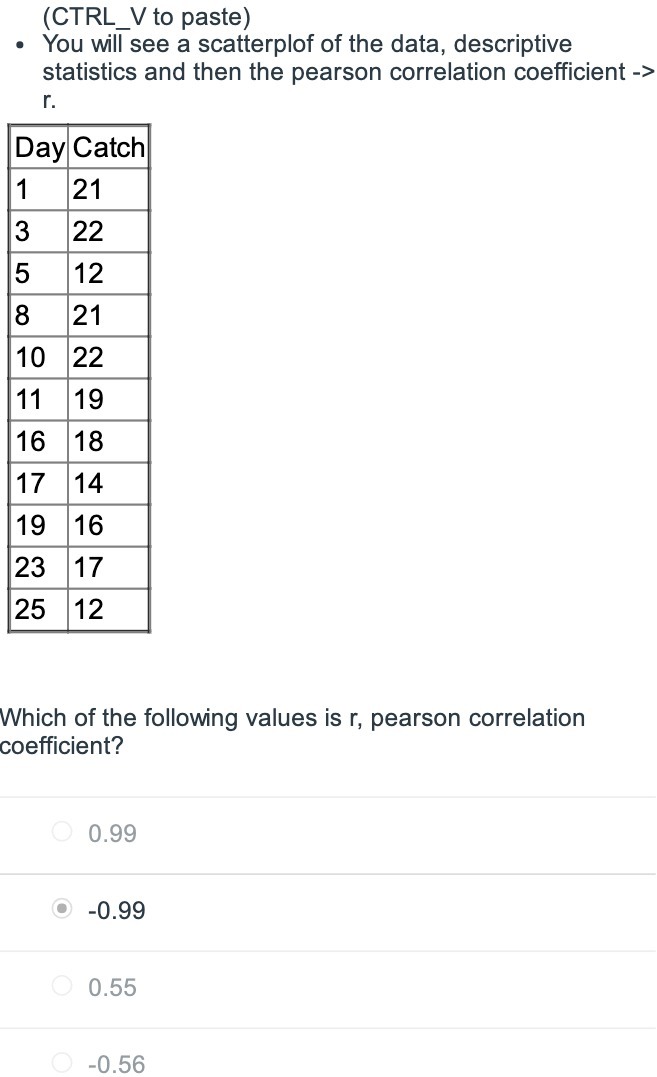Select the -0.56 answer radio button
Image resolution: width=657 pixels, height=1077 pixels.
[60, 1064]
